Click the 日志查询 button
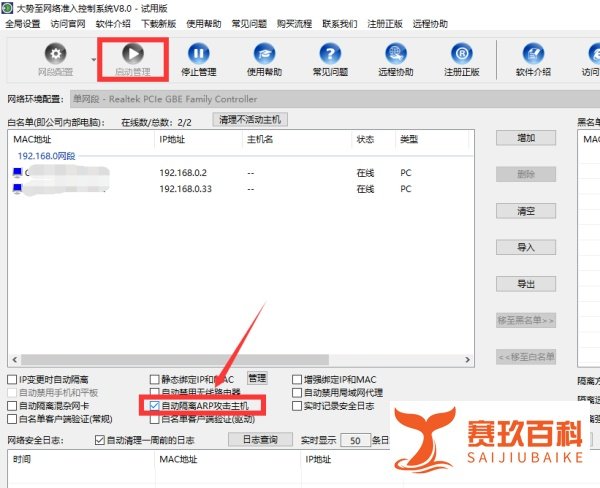The width and height of the screenshot is (600, 488). pyautogui.click(x=261, y=439)
